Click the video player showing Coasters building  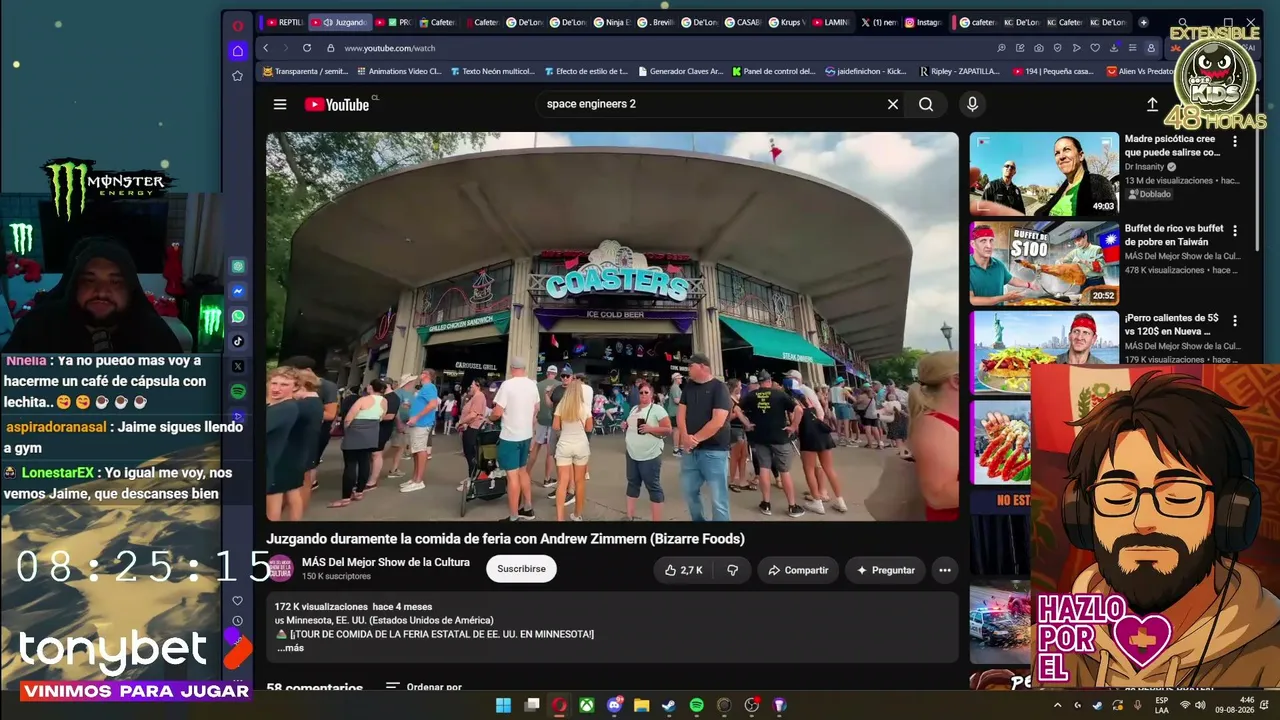(612, 326)
